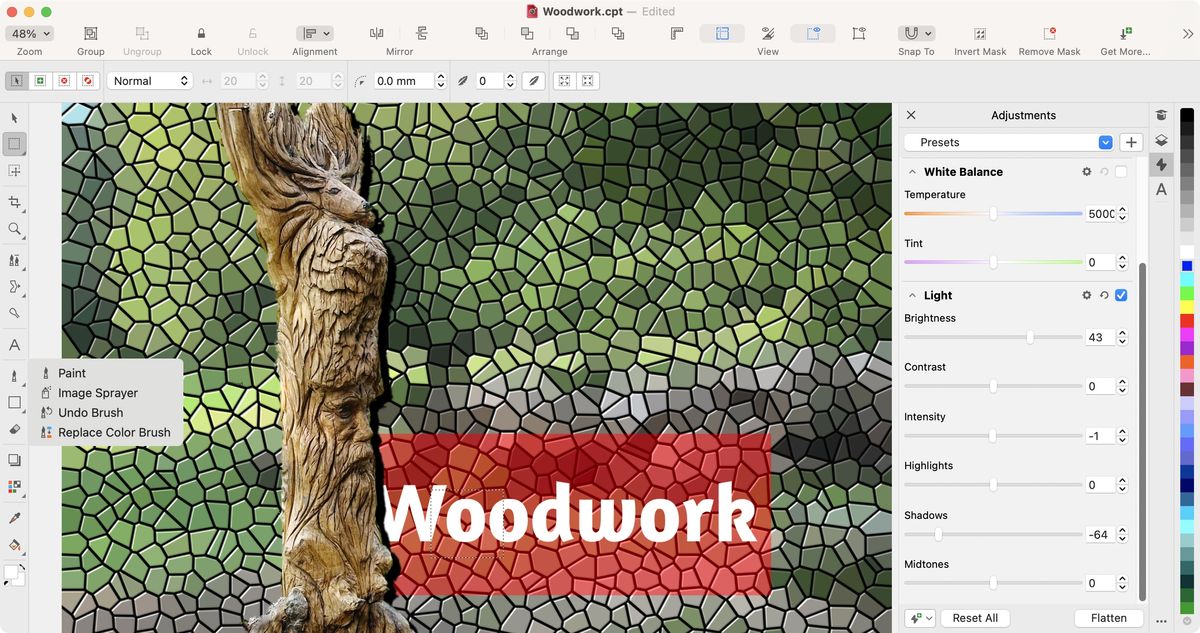Screen dimensions: 1200x633
Task: Disable the Light adjustment checkbox
Action: pyautogui.click(x=1121, y=295)
